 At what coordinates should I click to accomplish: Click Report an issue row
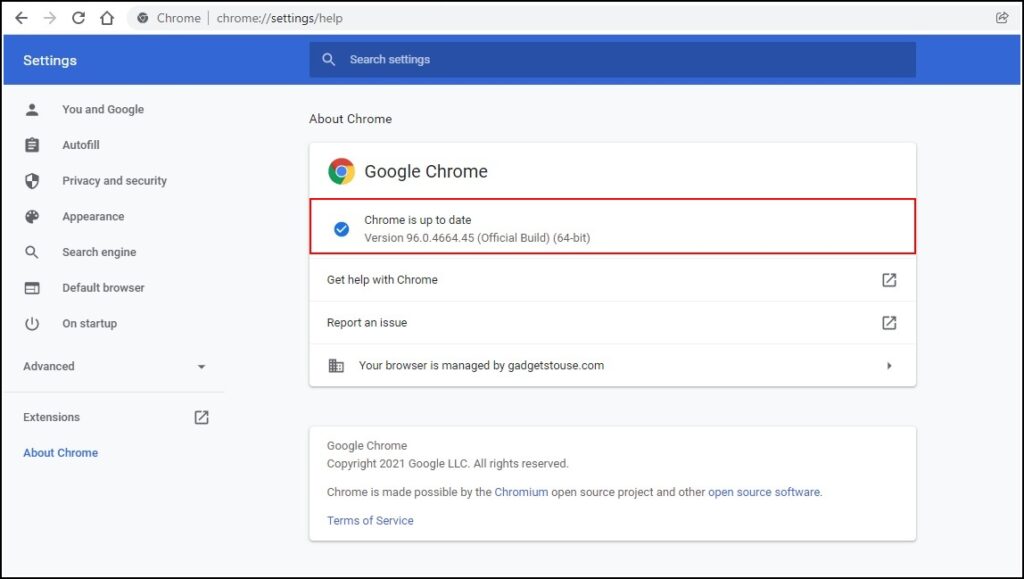[613, 322]
